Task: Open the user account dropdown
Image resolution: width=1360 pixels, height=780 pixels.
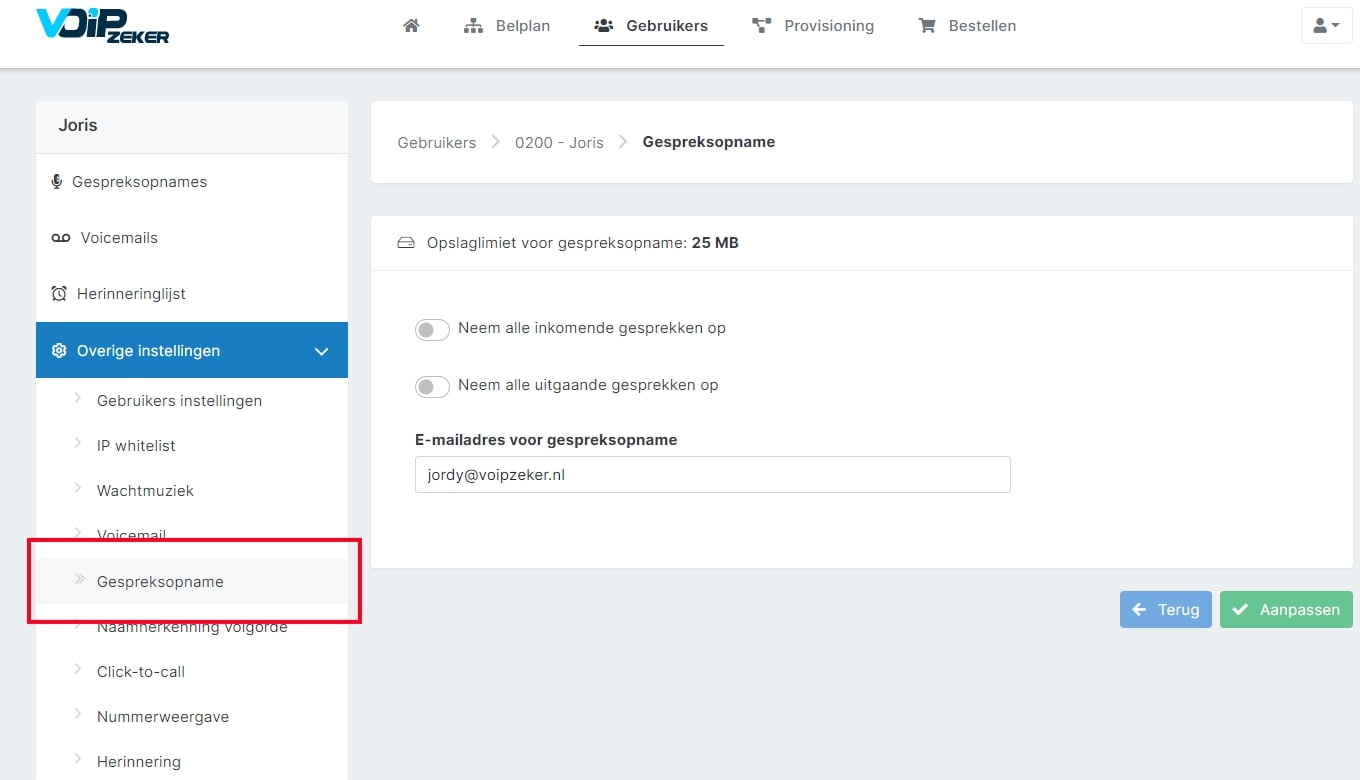Action: point(1326,26)
